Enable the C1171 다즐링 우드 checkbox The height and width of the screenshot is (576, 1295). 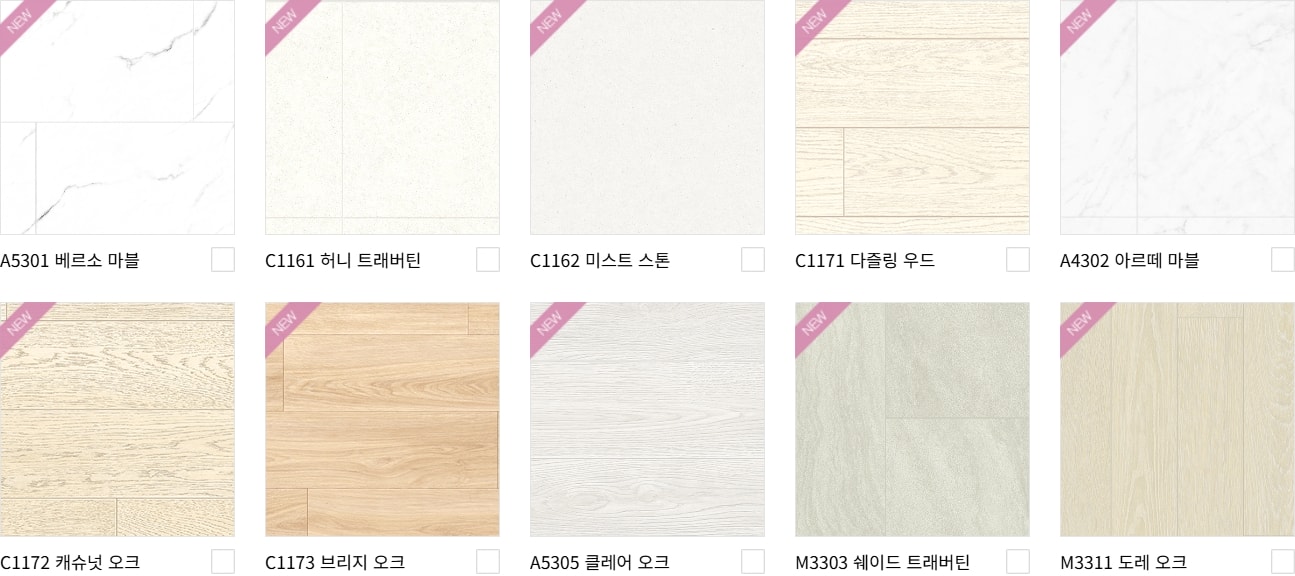coord(1018,260)
